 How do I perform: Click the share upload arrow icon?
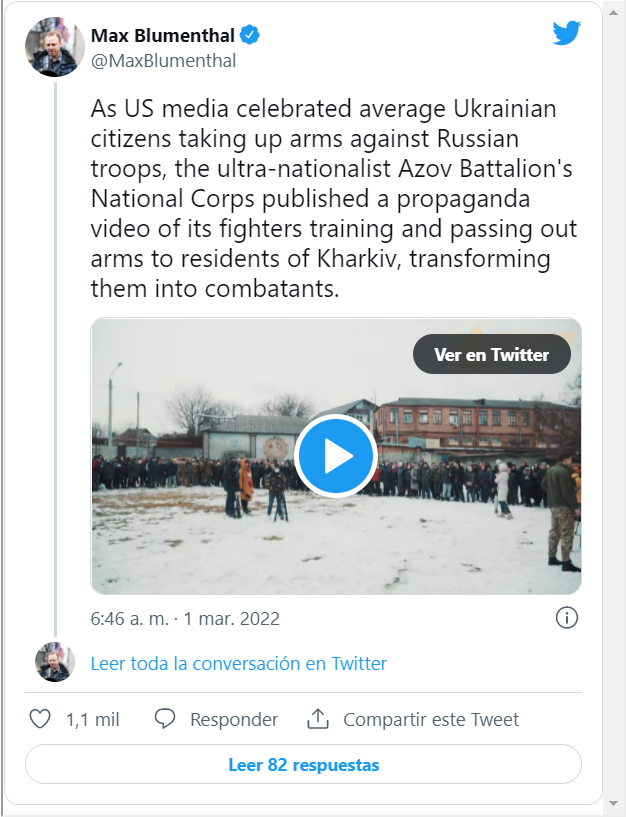318,719
